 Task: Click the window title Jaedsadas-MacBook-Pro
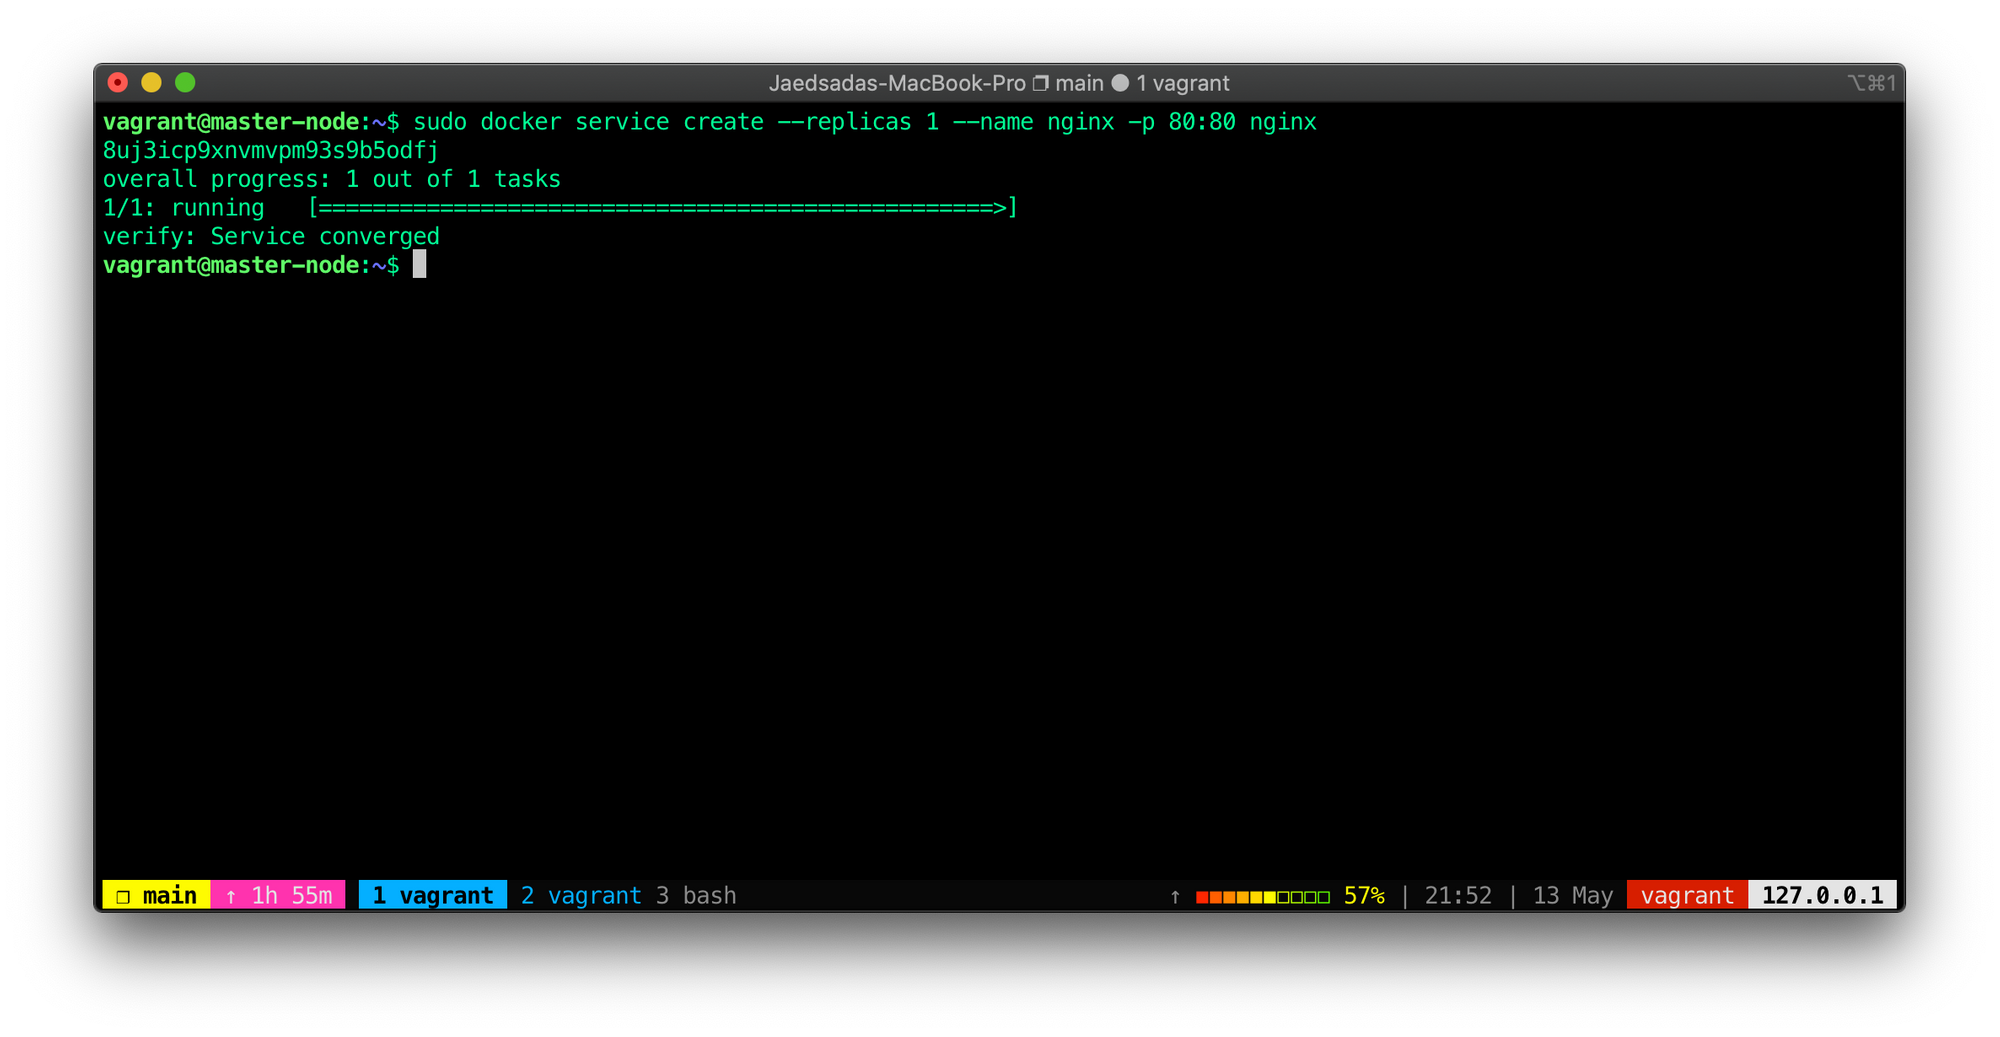coord(897,83)
